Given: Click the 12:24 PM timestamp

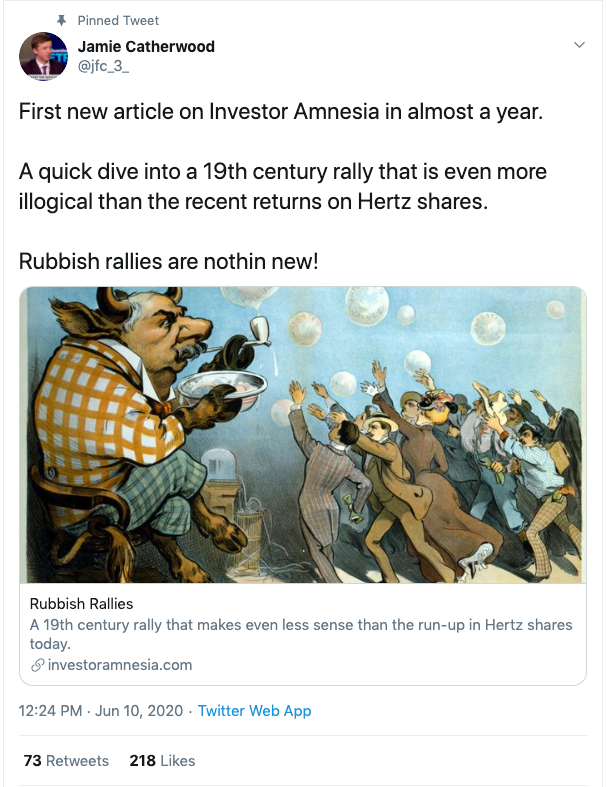Looking at the screenshot, I should click(50, 711).
